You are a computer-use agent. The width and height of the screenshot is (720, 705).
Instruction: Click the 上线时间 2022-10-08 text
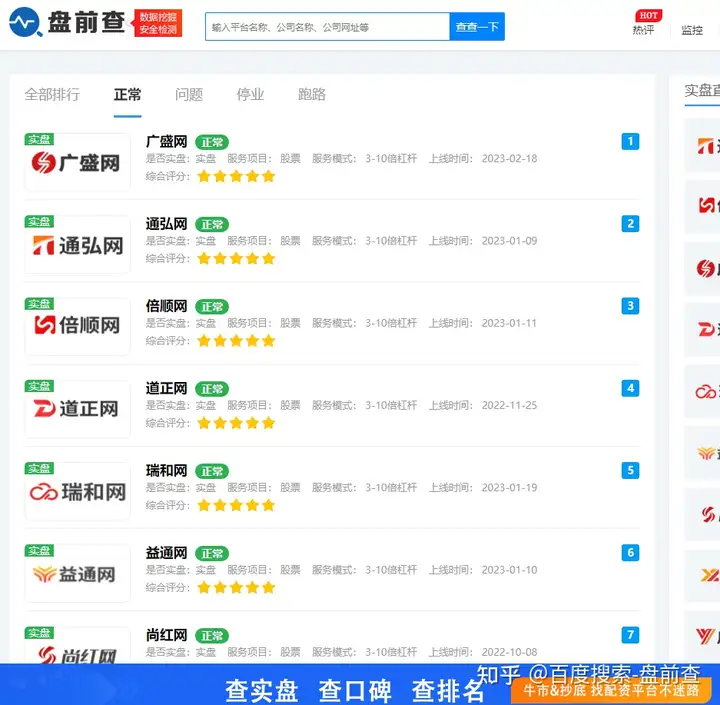[x=483, y=652]
